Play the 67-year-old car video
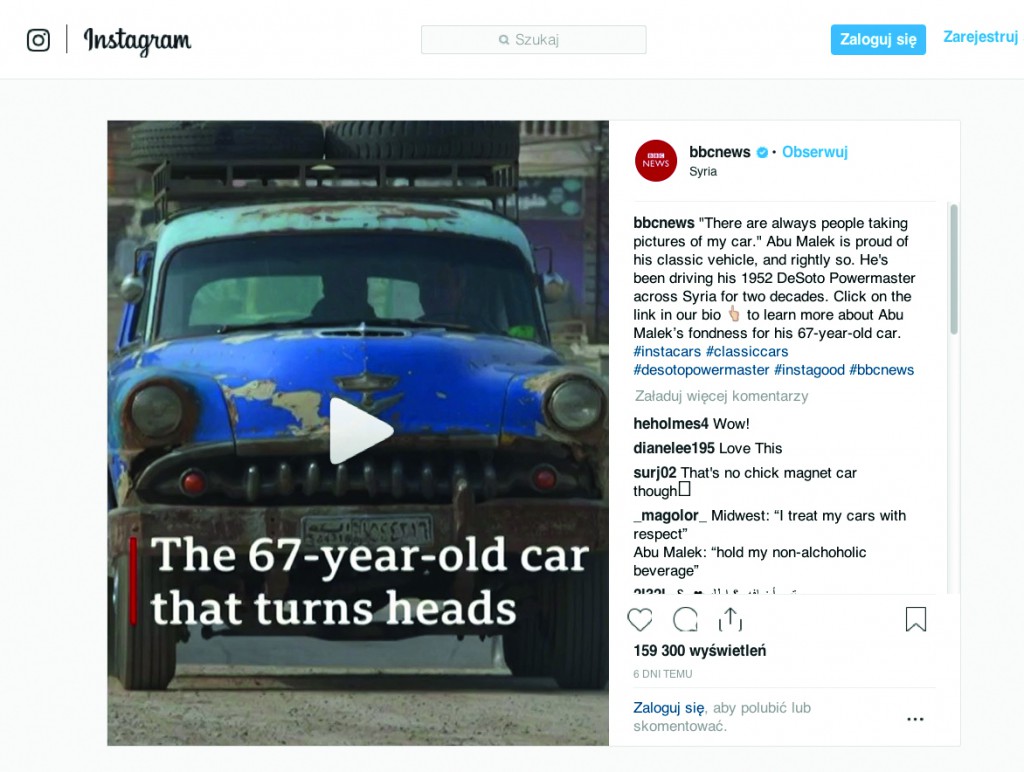The image size is (1024, 772). [x=360, y=430]
